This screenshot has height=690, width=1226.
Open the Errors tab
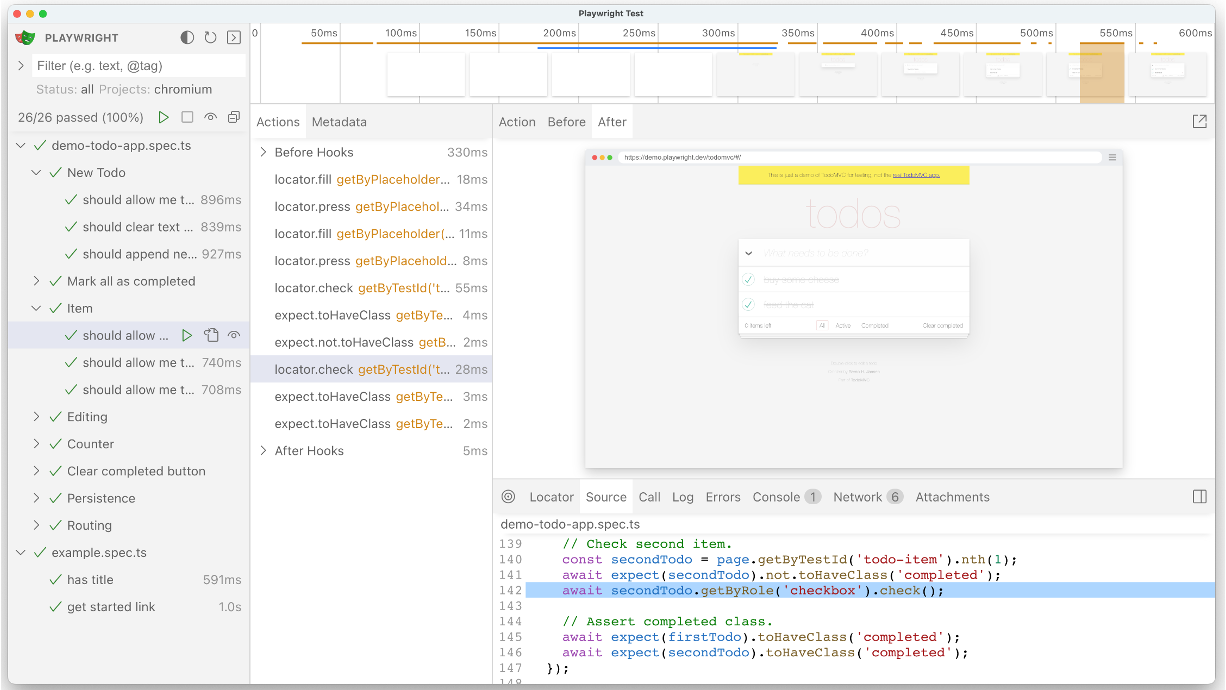723,497
